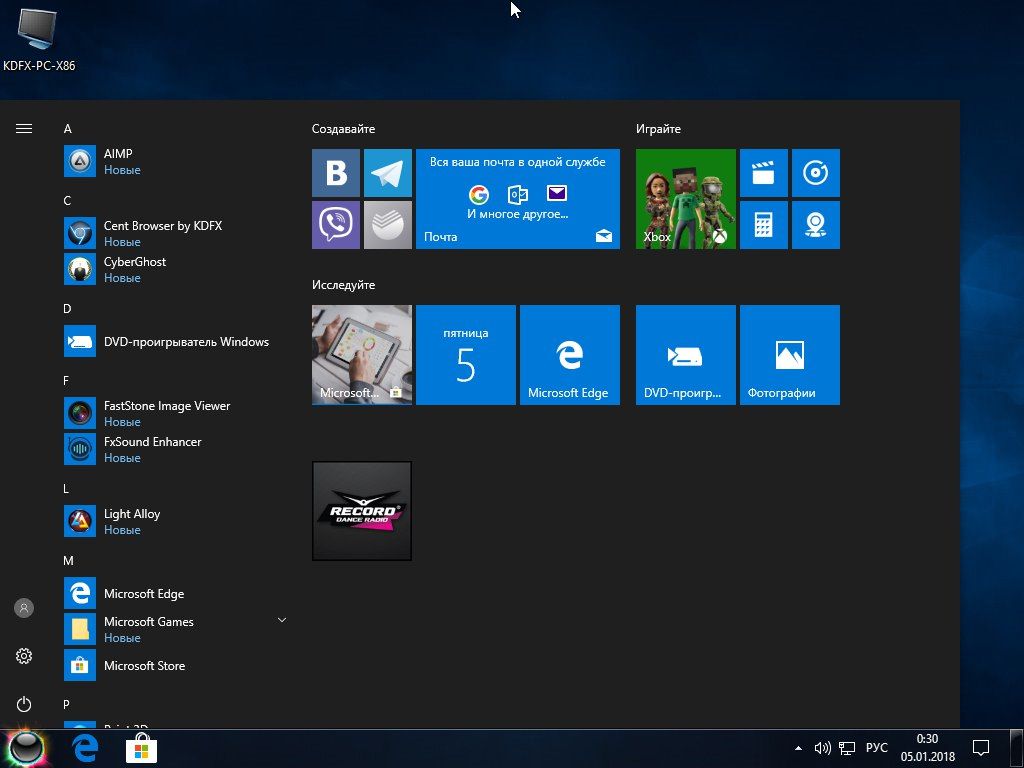Open the VK (VKontakte) tile
Screen dimensions: 1024x768
pyautogui.click(x=336, y=173)
